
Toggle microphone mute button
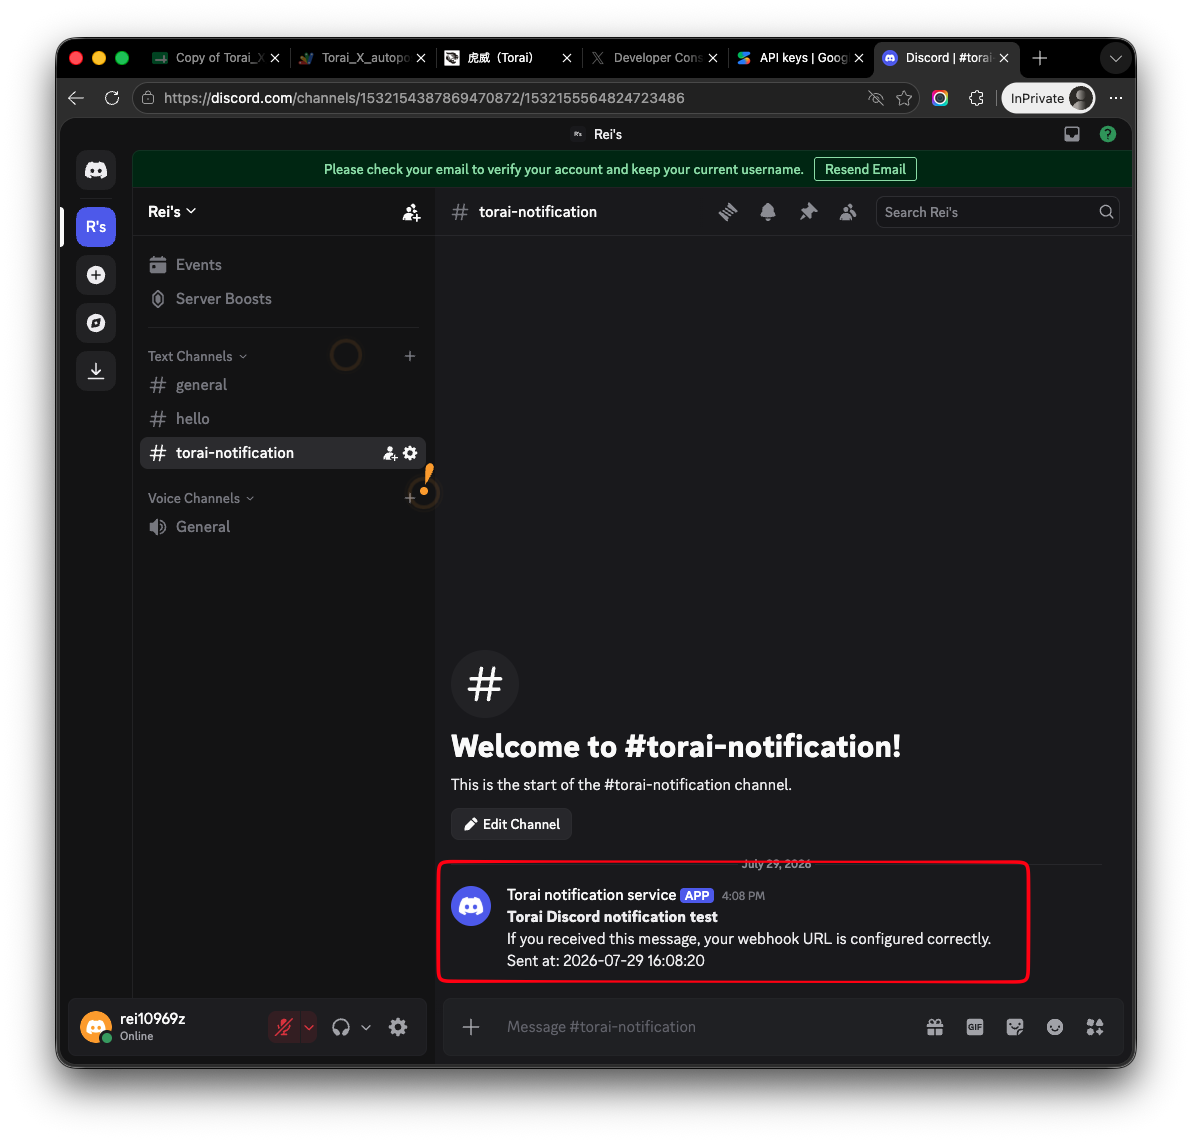coord(284,1027)
